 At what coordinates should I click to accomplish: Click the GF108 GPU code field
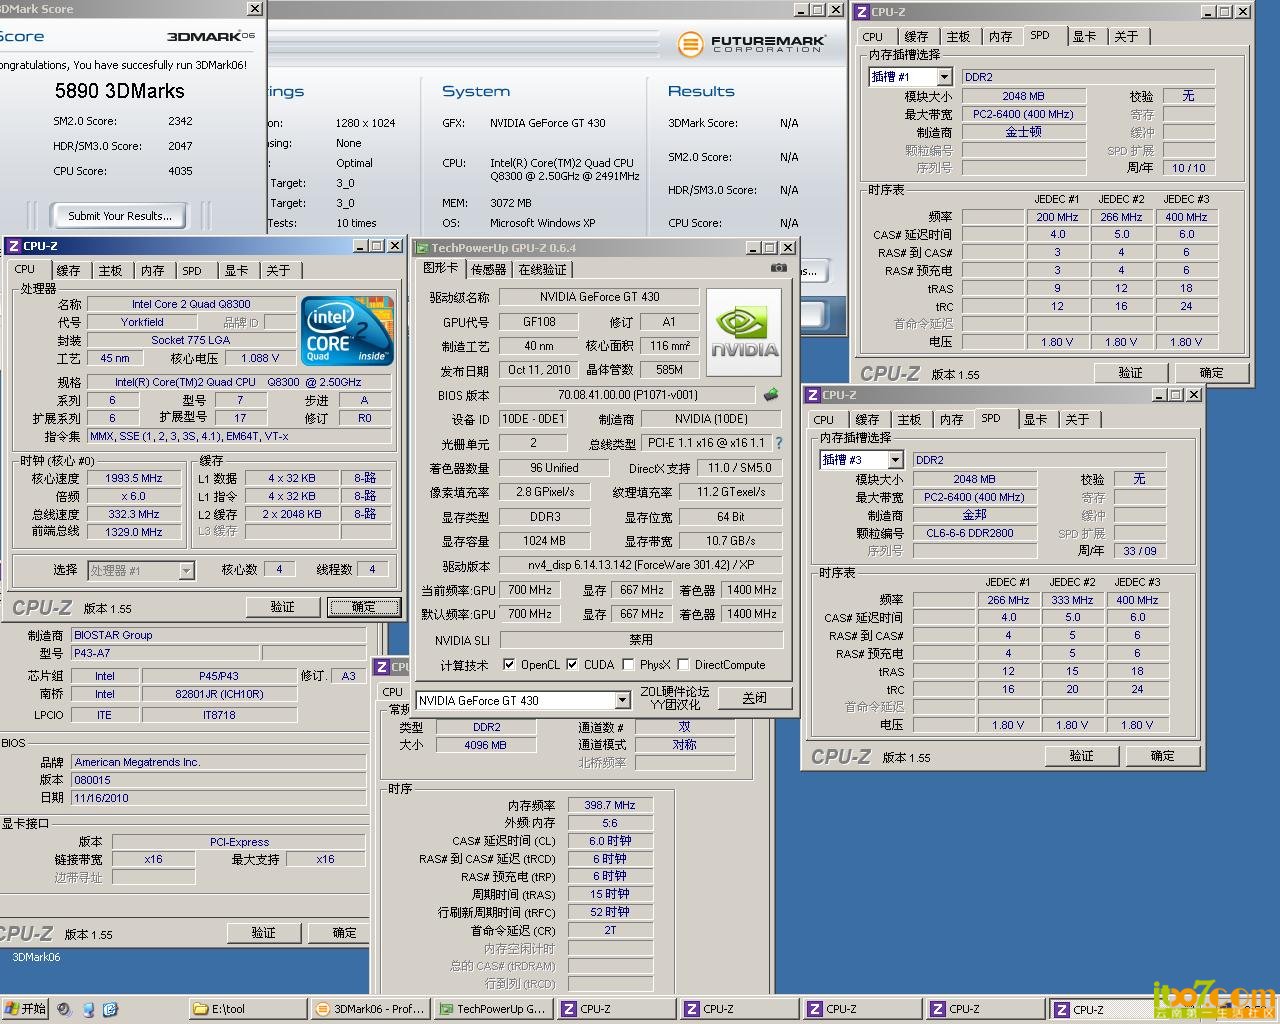(x=539, y=322)
